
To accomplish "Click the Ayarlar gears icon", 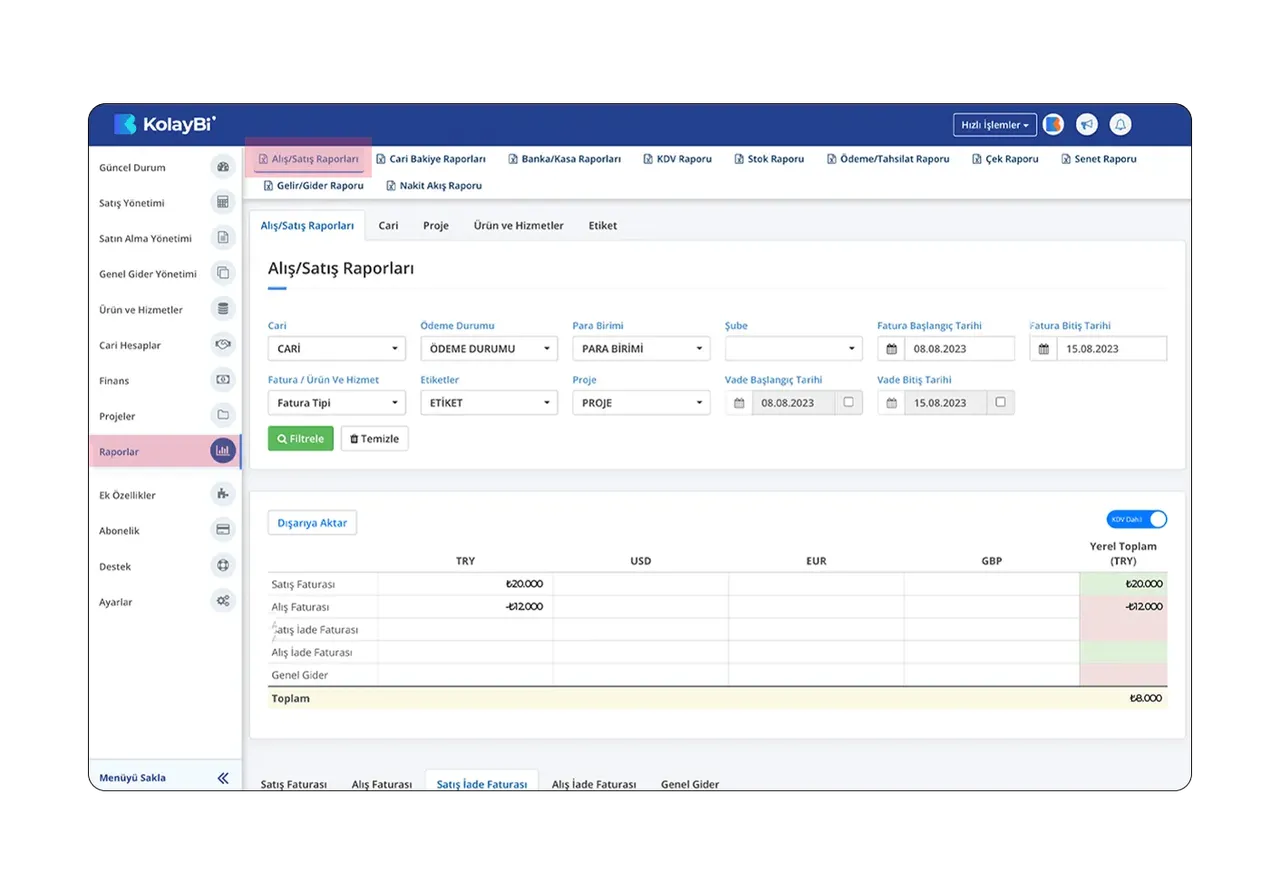I will click(223, 601).
